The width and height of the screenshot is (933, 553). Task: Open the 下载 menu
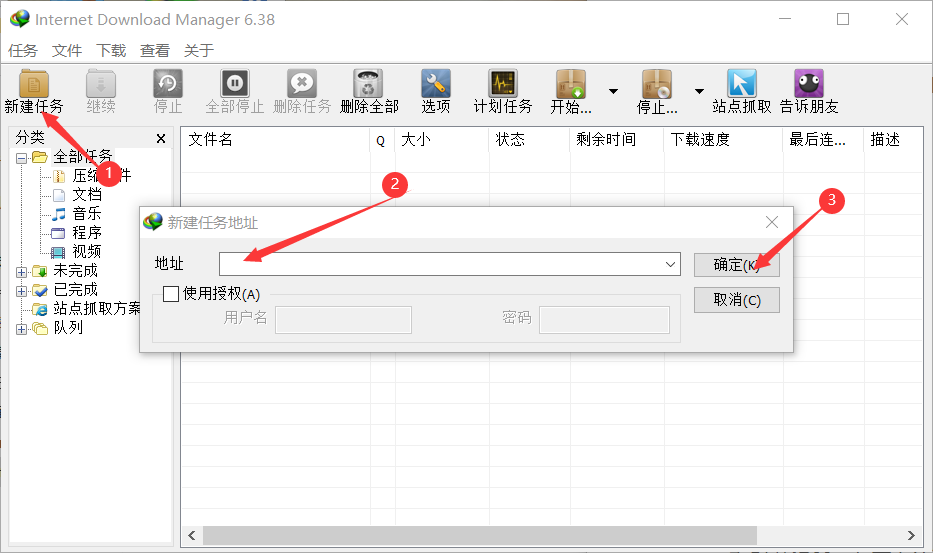[x=111, y=51]
